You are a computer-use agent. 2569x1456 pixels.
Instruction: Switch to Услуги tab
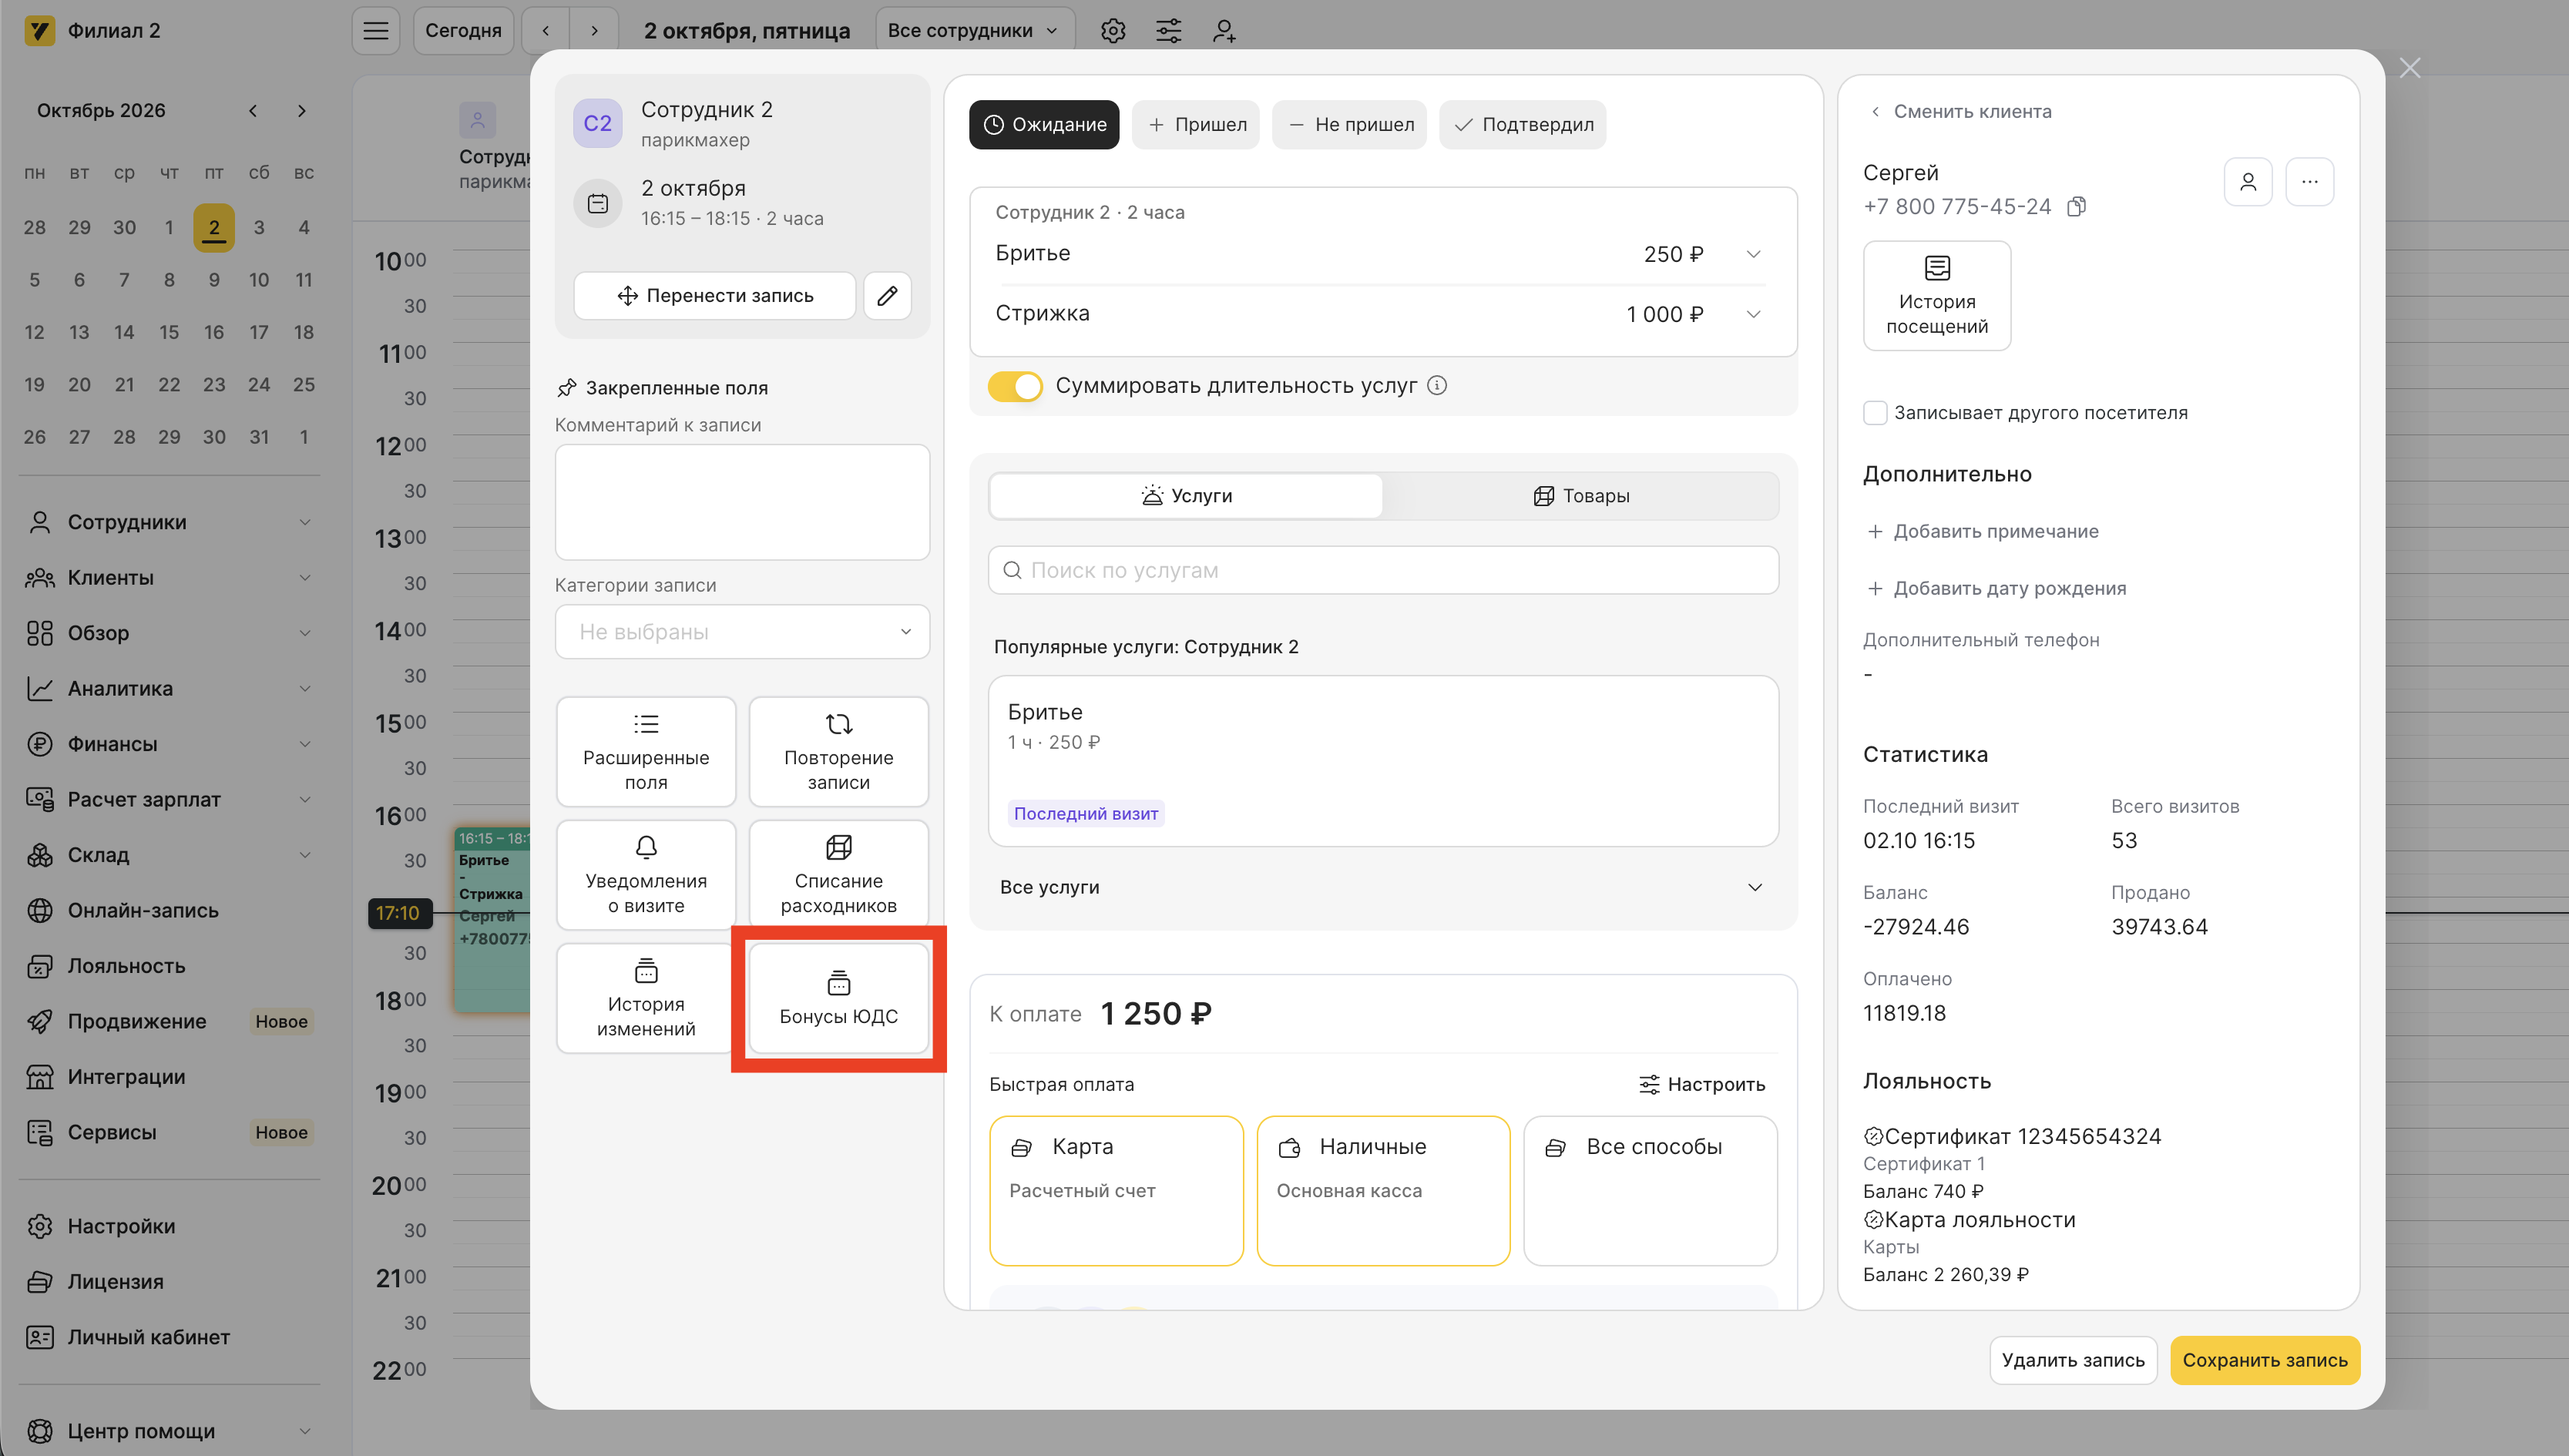(1186, 496)
